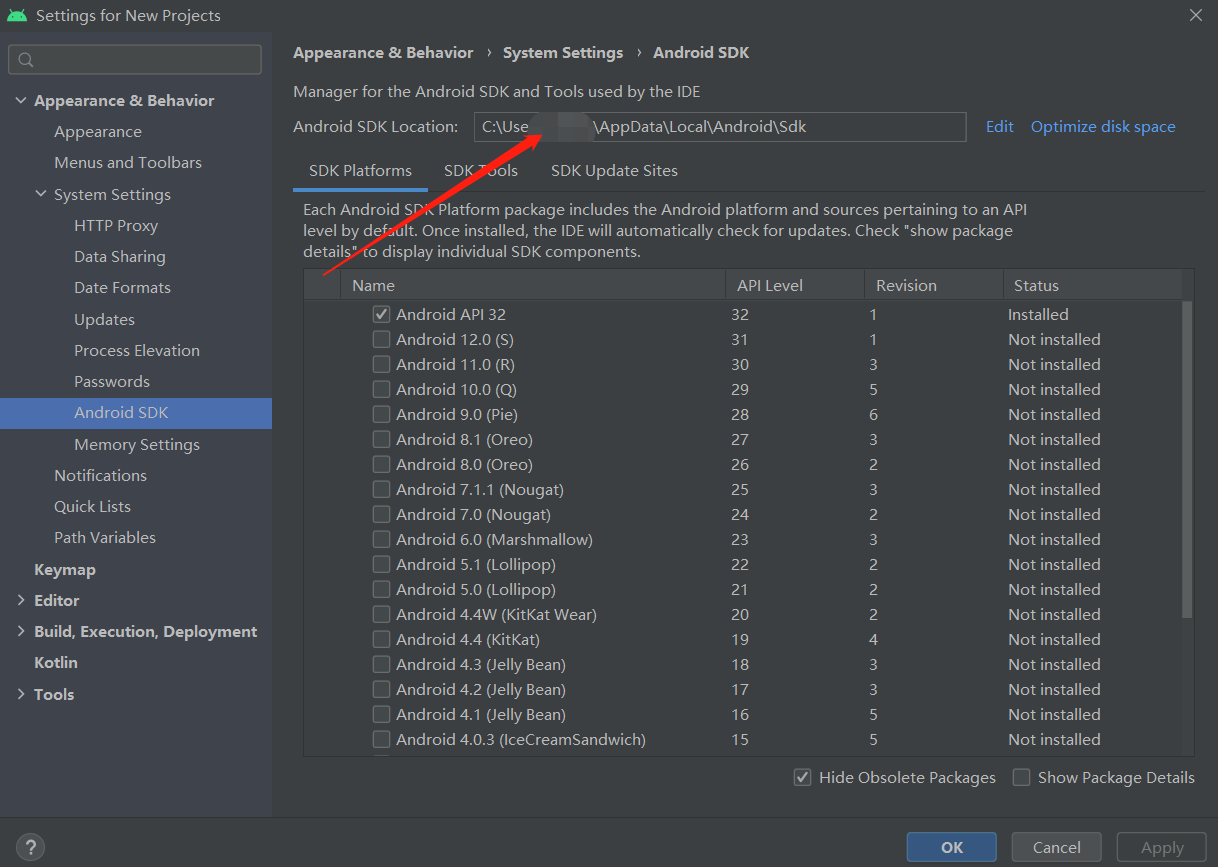This screenshot has width=1218, height=867.
Task: Uncheck the Android API 32 checkbox
Action: (381, 314)
